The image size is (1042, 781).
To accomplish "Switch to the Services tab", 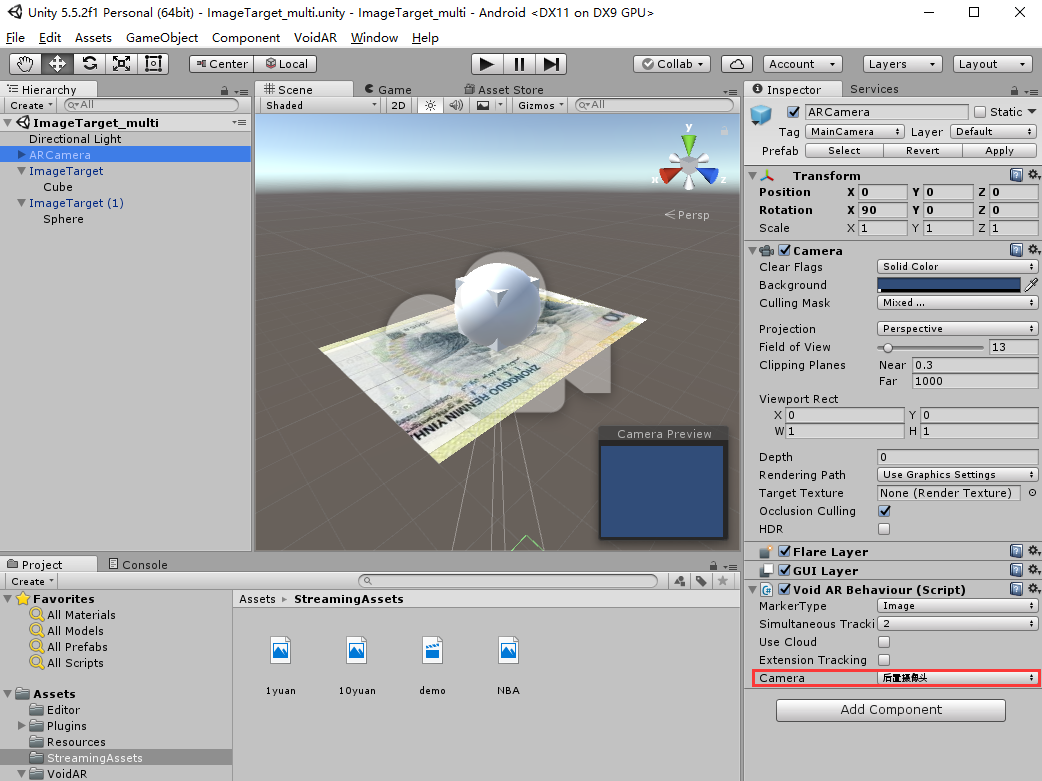I will 874,89.
